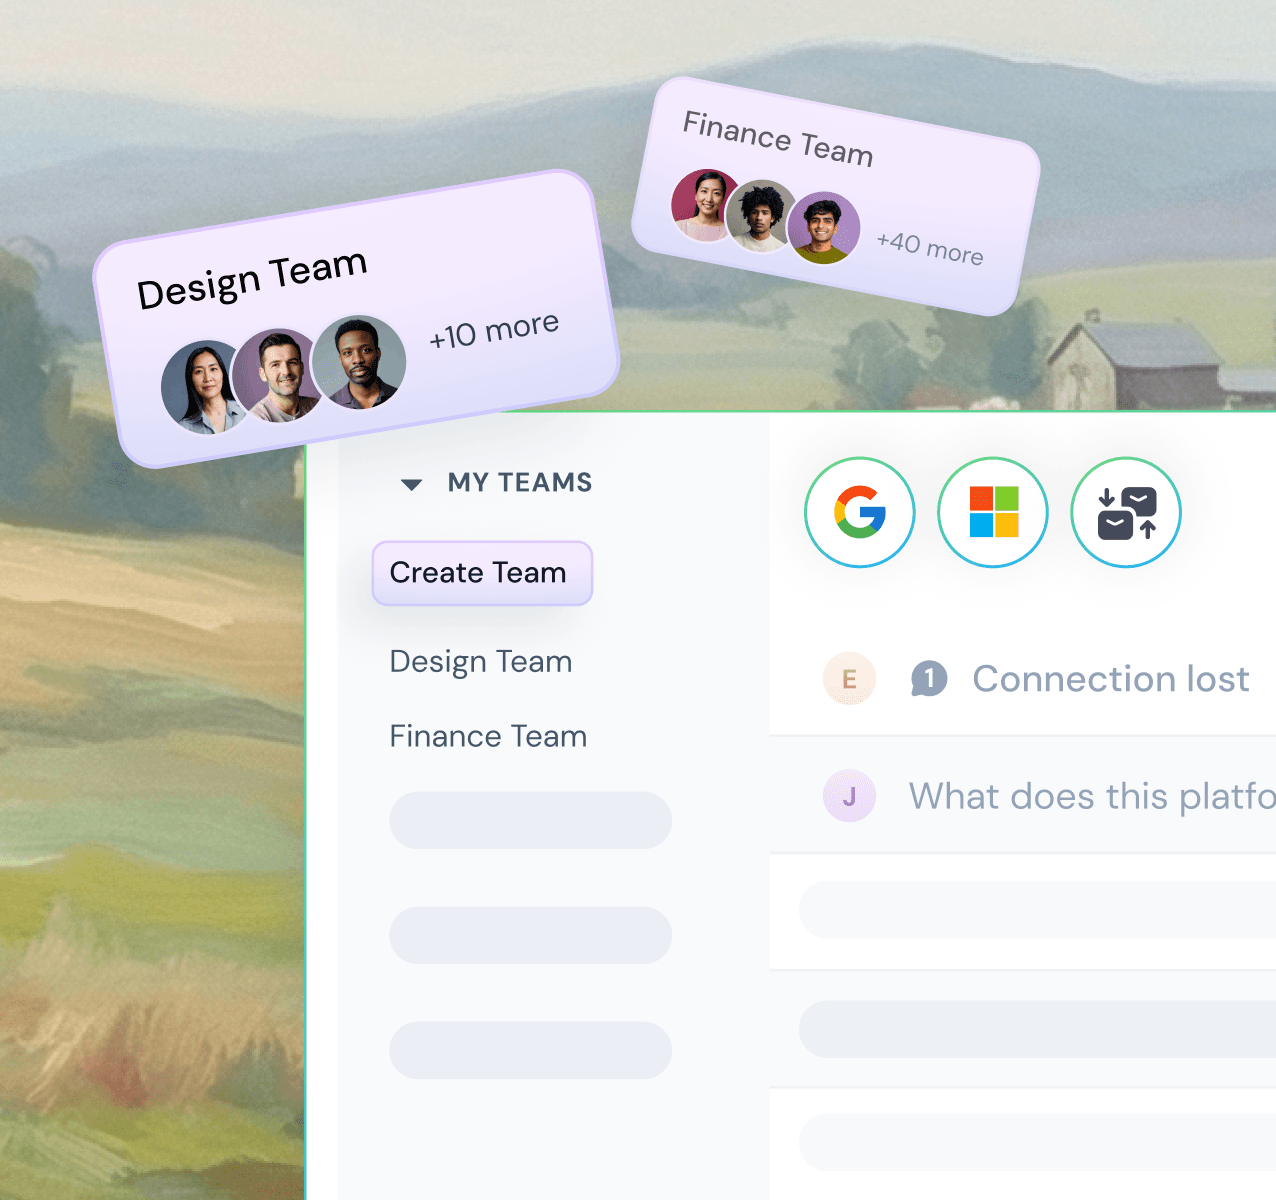Click the Microsoft logo icon

pyautogui.click(x=993, y=513)
